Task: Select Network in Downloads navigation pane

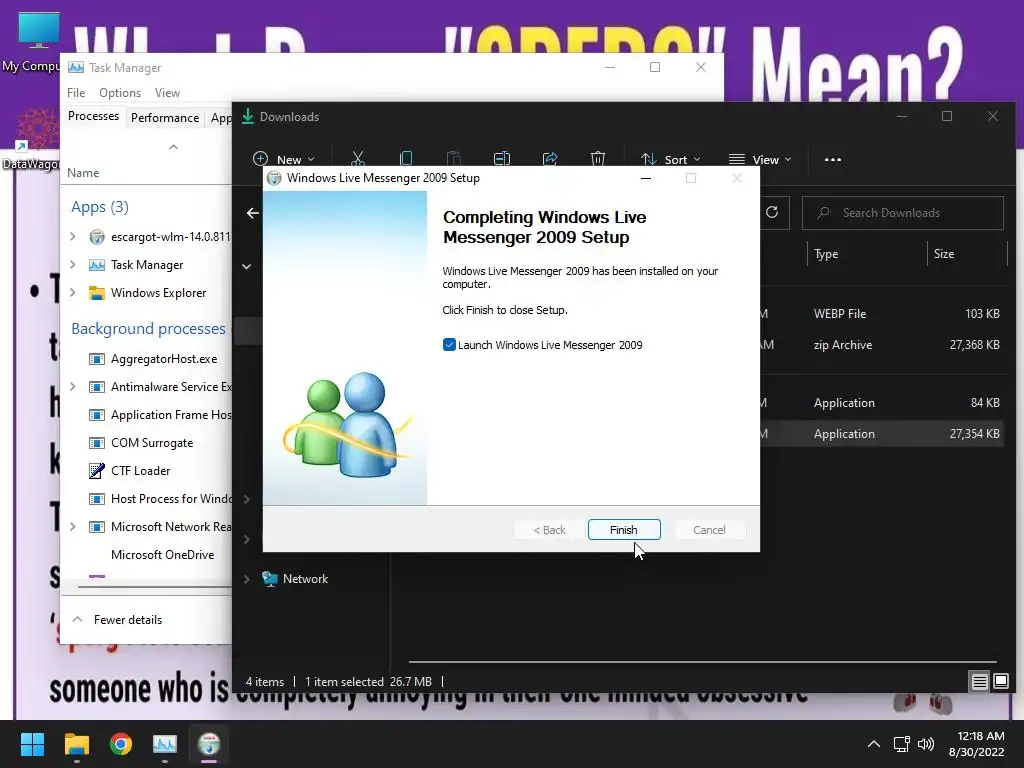Action: point(305,579)
